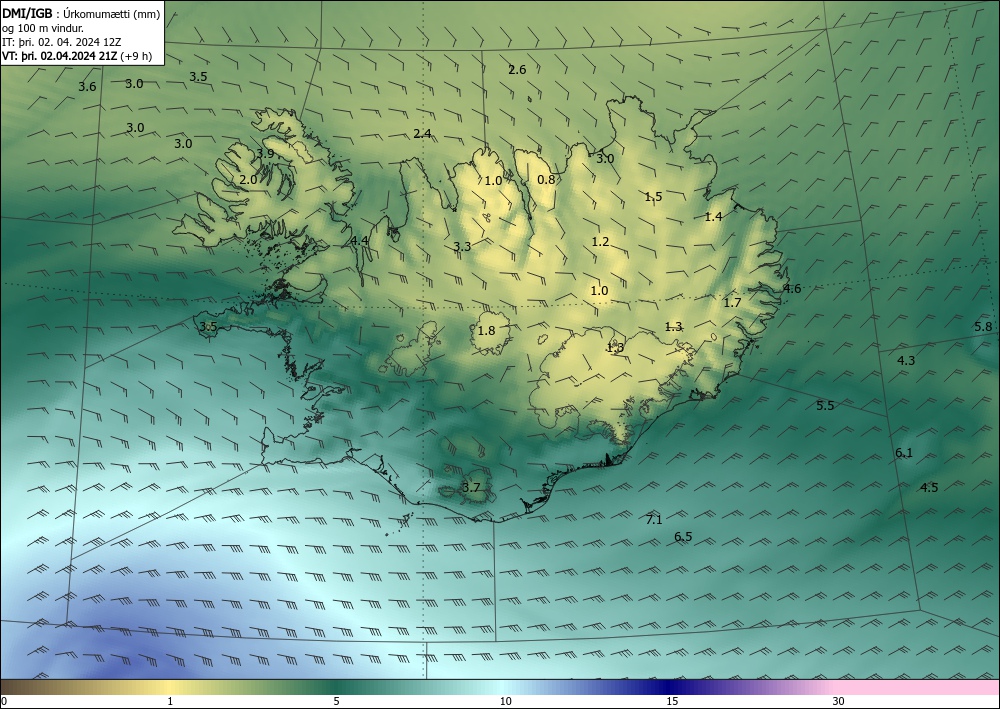Screen dimensions: 1000x709
Task: Click the map value 1.2
Action: (x=600, y=242)
